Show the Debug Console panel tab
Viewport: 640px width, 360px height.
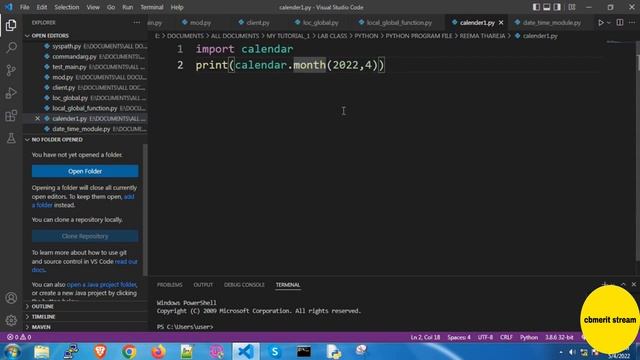pyautogui.click(x=244, y=284)
